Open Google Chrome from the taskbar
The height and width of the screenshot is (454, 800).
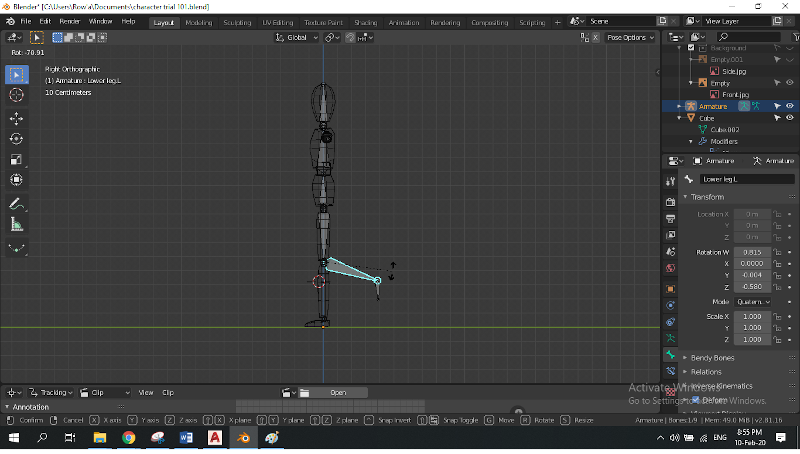129,438
